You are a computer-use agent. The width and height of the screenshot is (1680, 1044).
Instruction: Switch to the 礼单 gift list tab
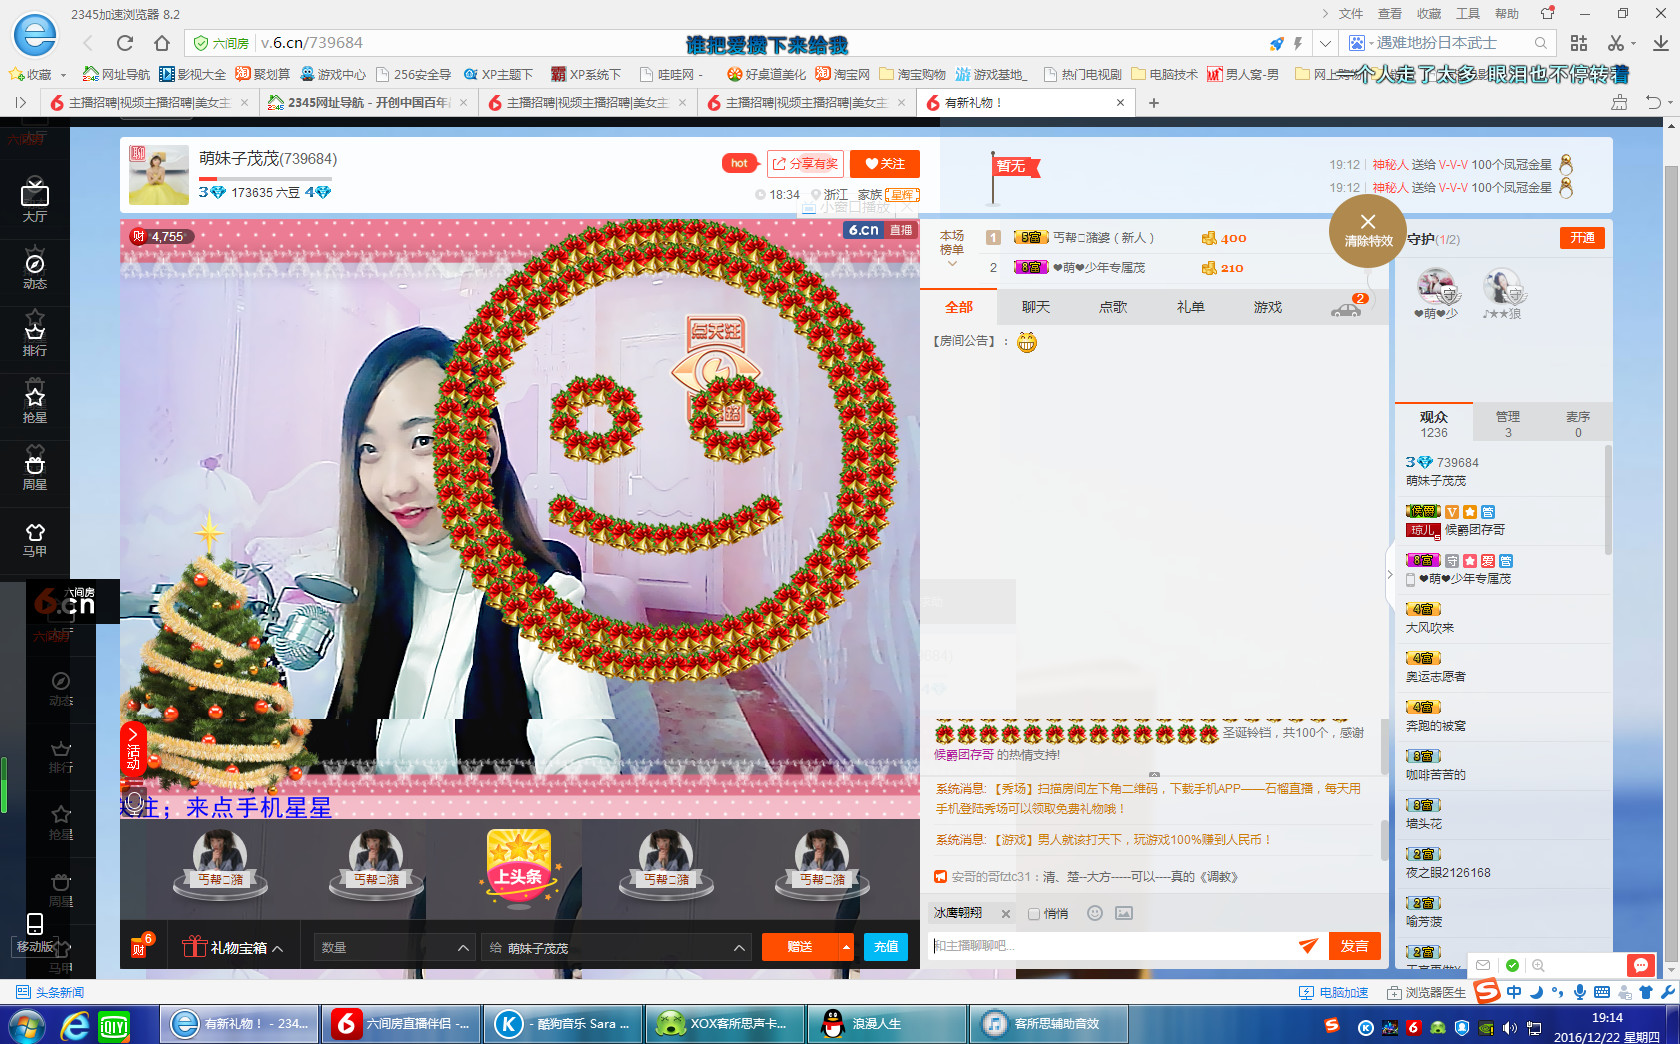tap(1190, 307)
